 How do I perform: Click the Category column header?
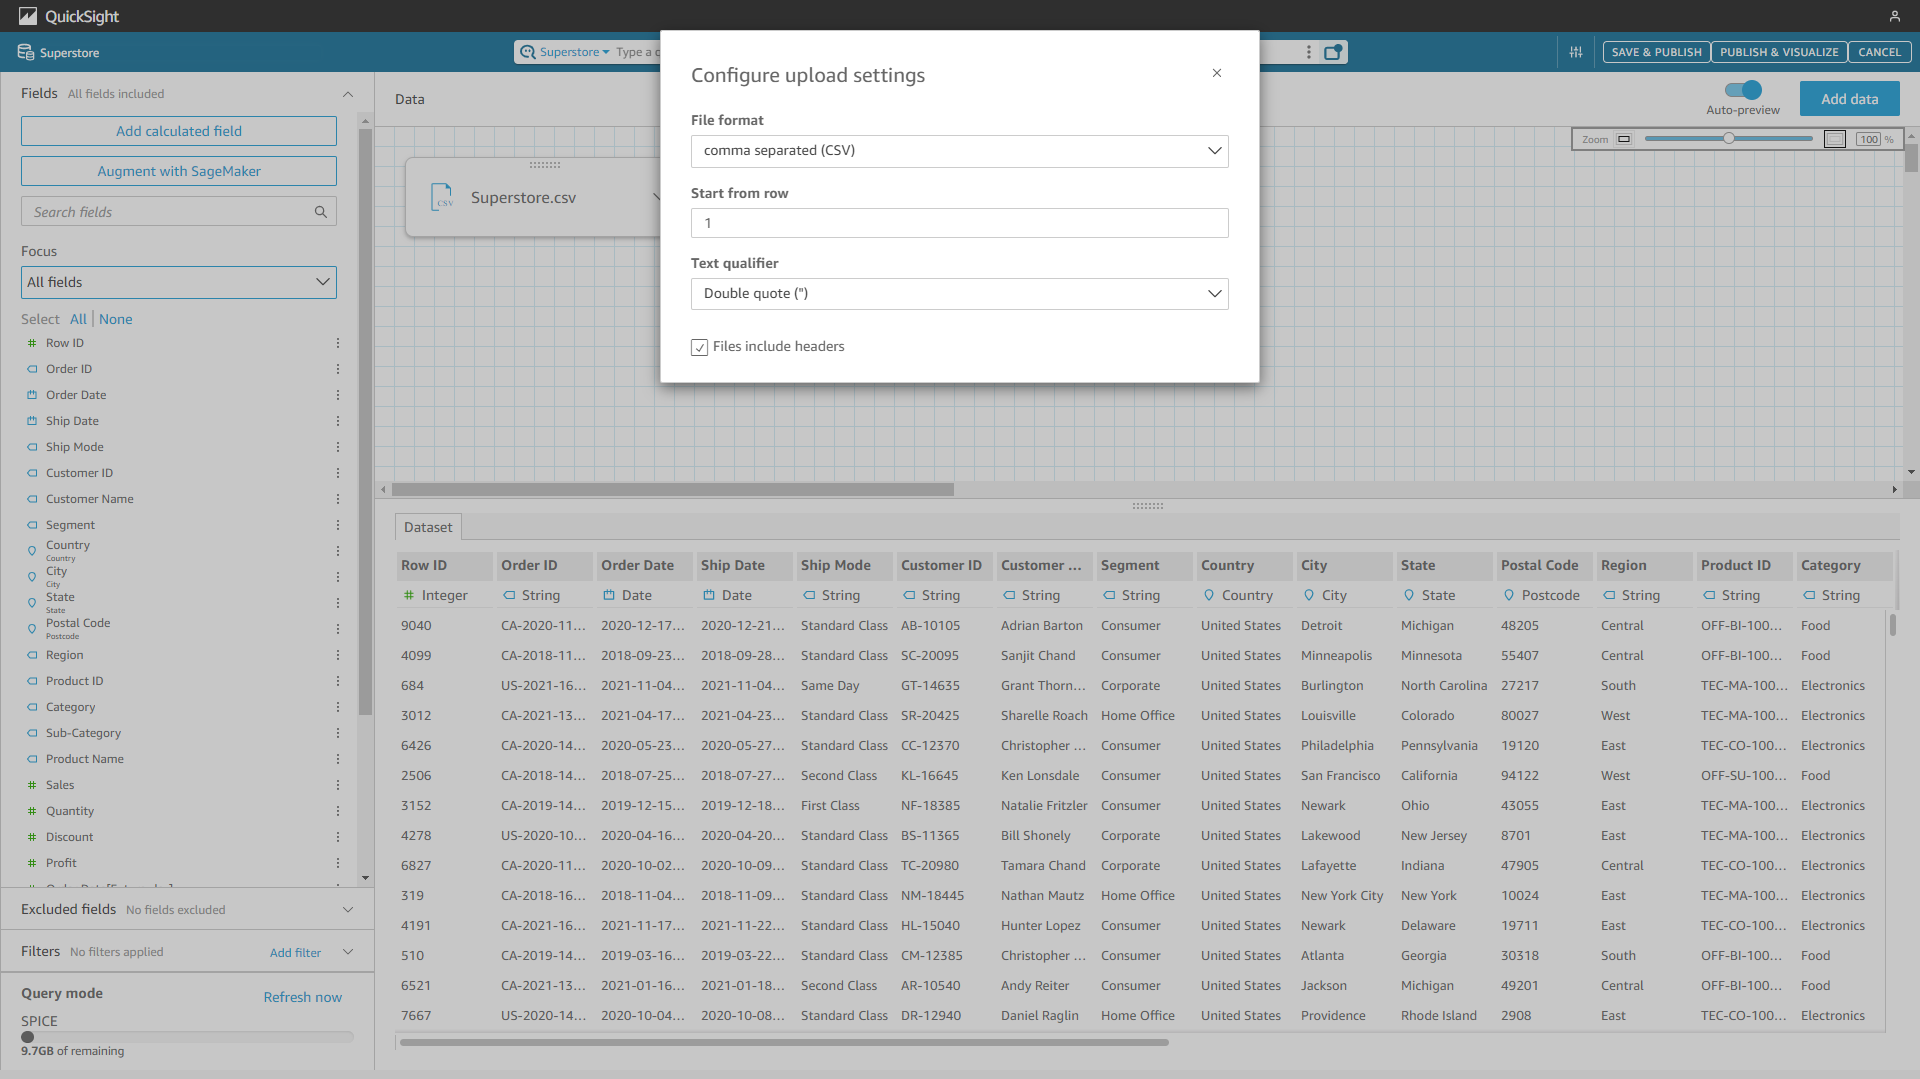click(1844, 565)
